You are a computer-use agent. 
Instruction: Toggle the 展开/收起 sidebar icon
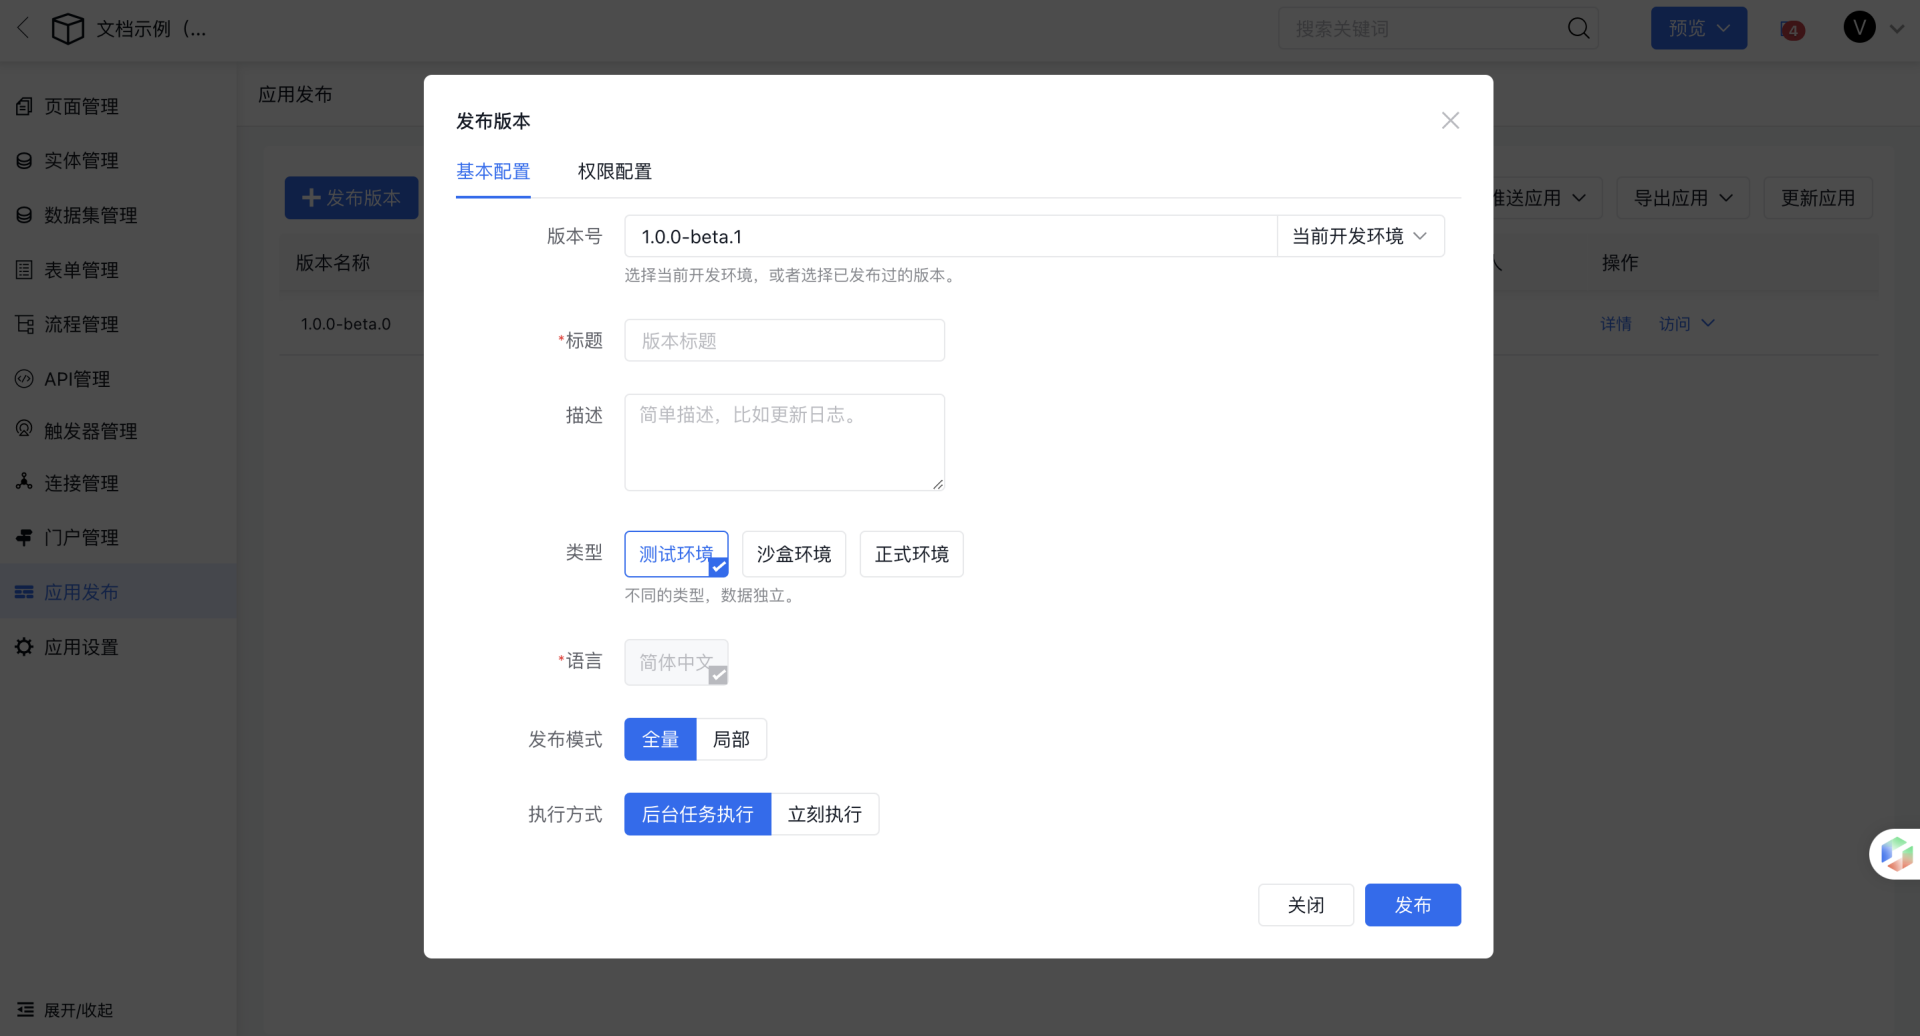[26, 1010]
